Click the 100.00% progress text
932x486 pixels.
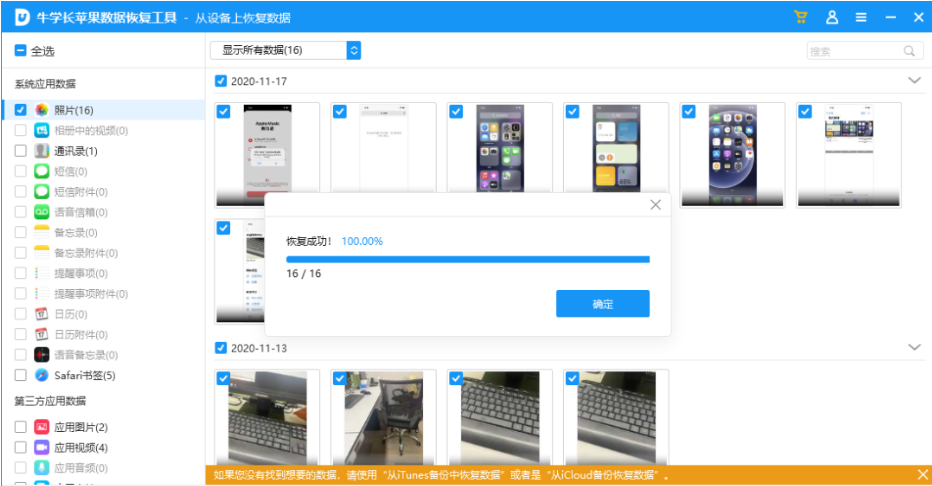coord(362,241)
